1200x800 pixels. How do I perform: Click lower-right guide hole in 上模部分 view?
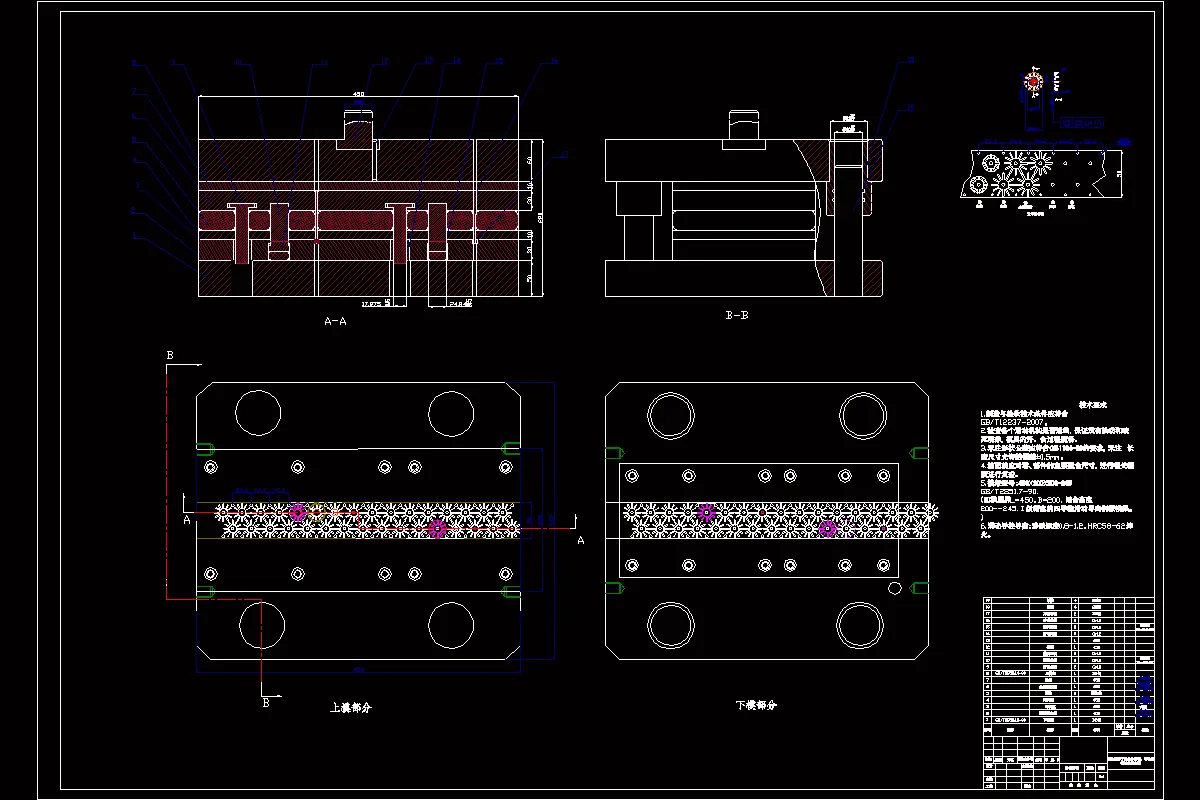[451, 624]
